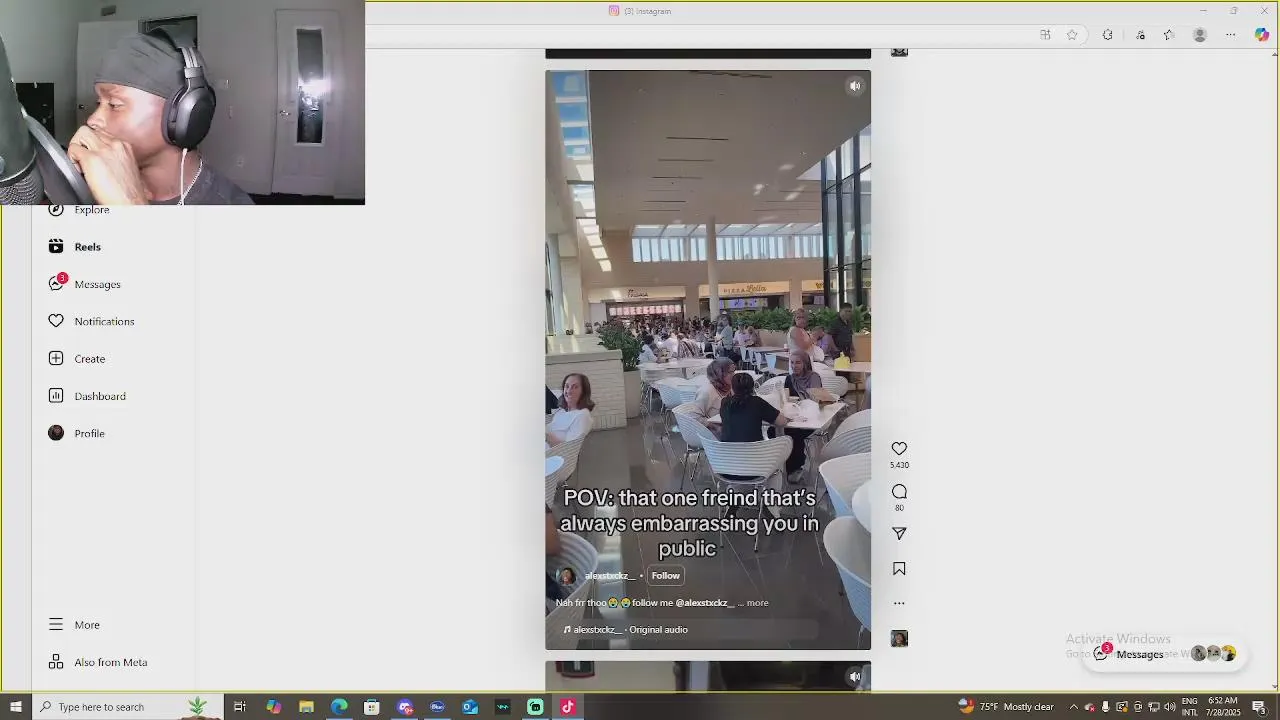This screenshot has height=720, width=1280.
Task: Open the floating Messages popup button
Action: (1164, 654)
